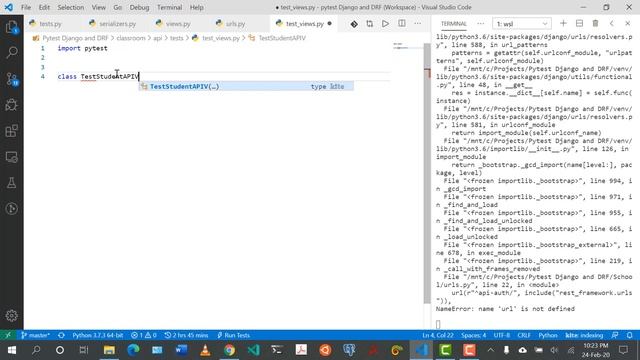Select Python 3.7.3 64-bit interpreter
This screenshot has height=360, width=640.
pos(98,335)
